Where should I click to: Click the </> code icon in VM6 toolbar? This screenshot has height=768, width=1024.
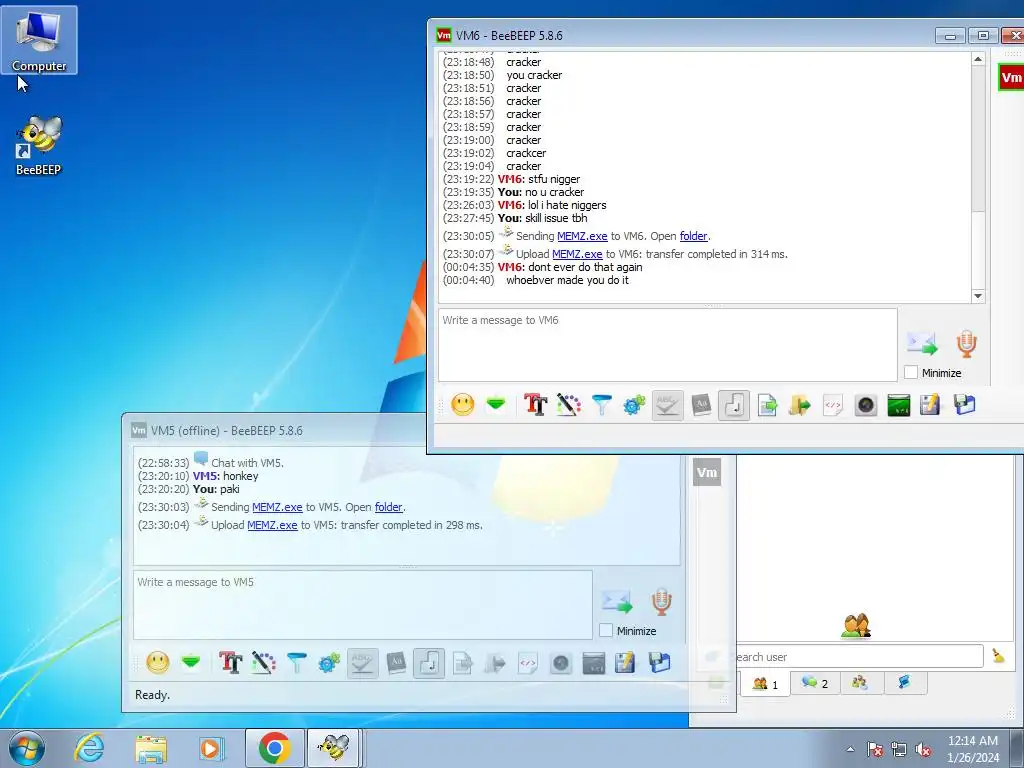833,405
